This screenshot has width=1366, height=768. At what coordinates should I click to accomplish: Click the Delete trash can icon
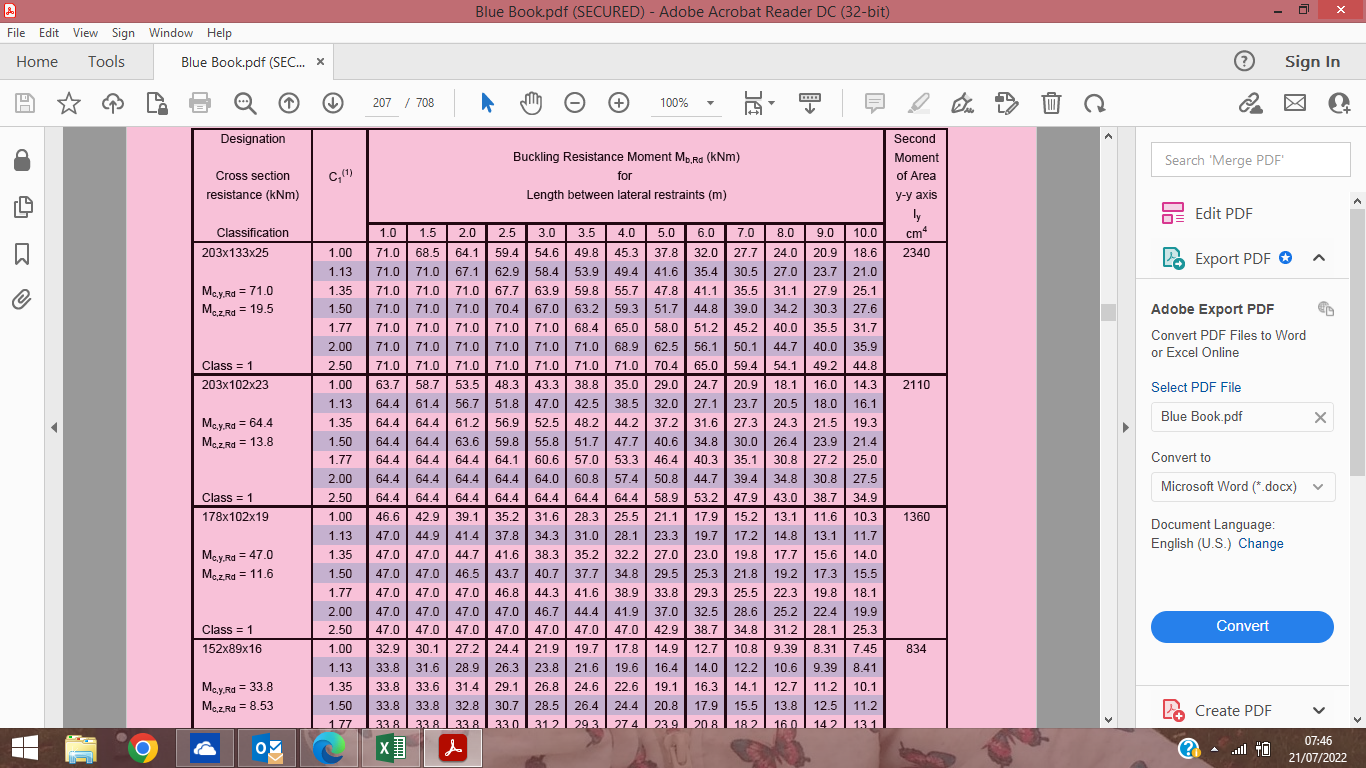click(x=1051, y=103)
